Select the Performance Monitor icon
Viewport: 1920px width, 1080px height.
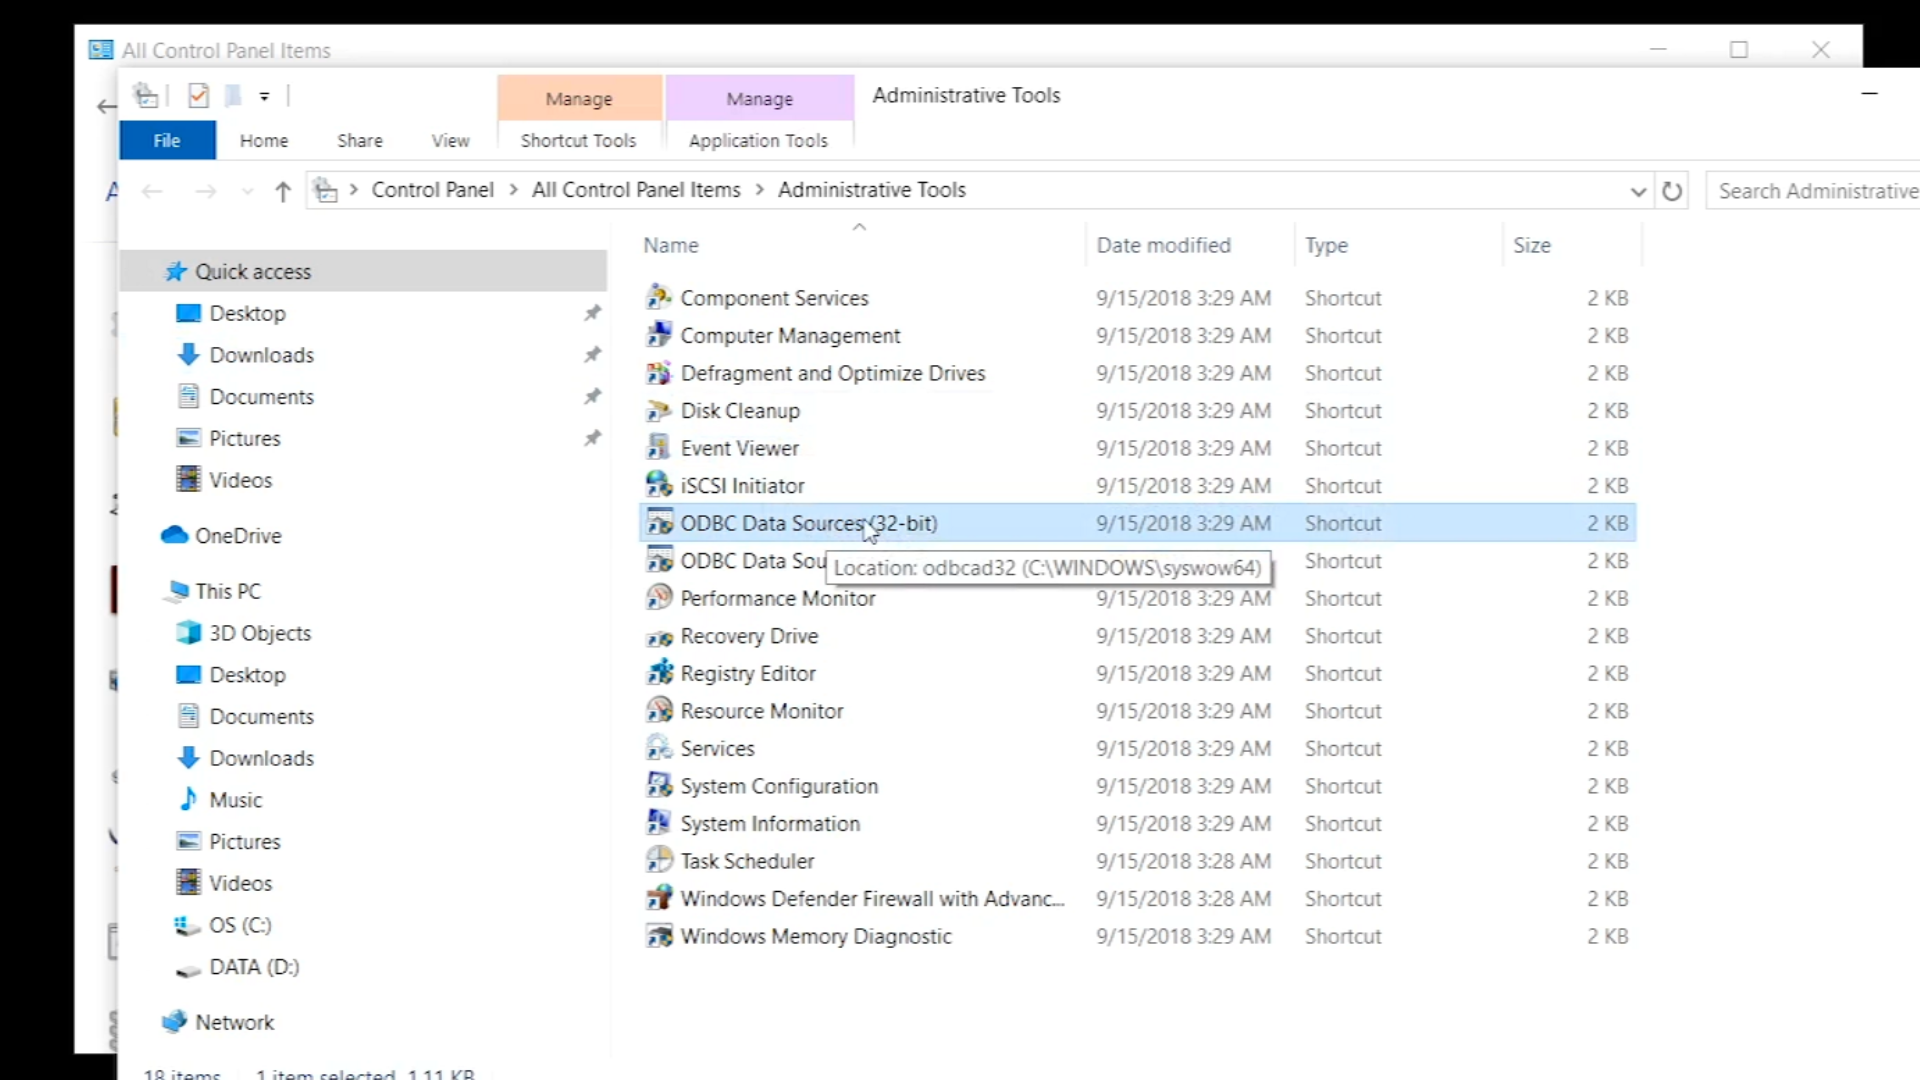(x=658, y=598)
